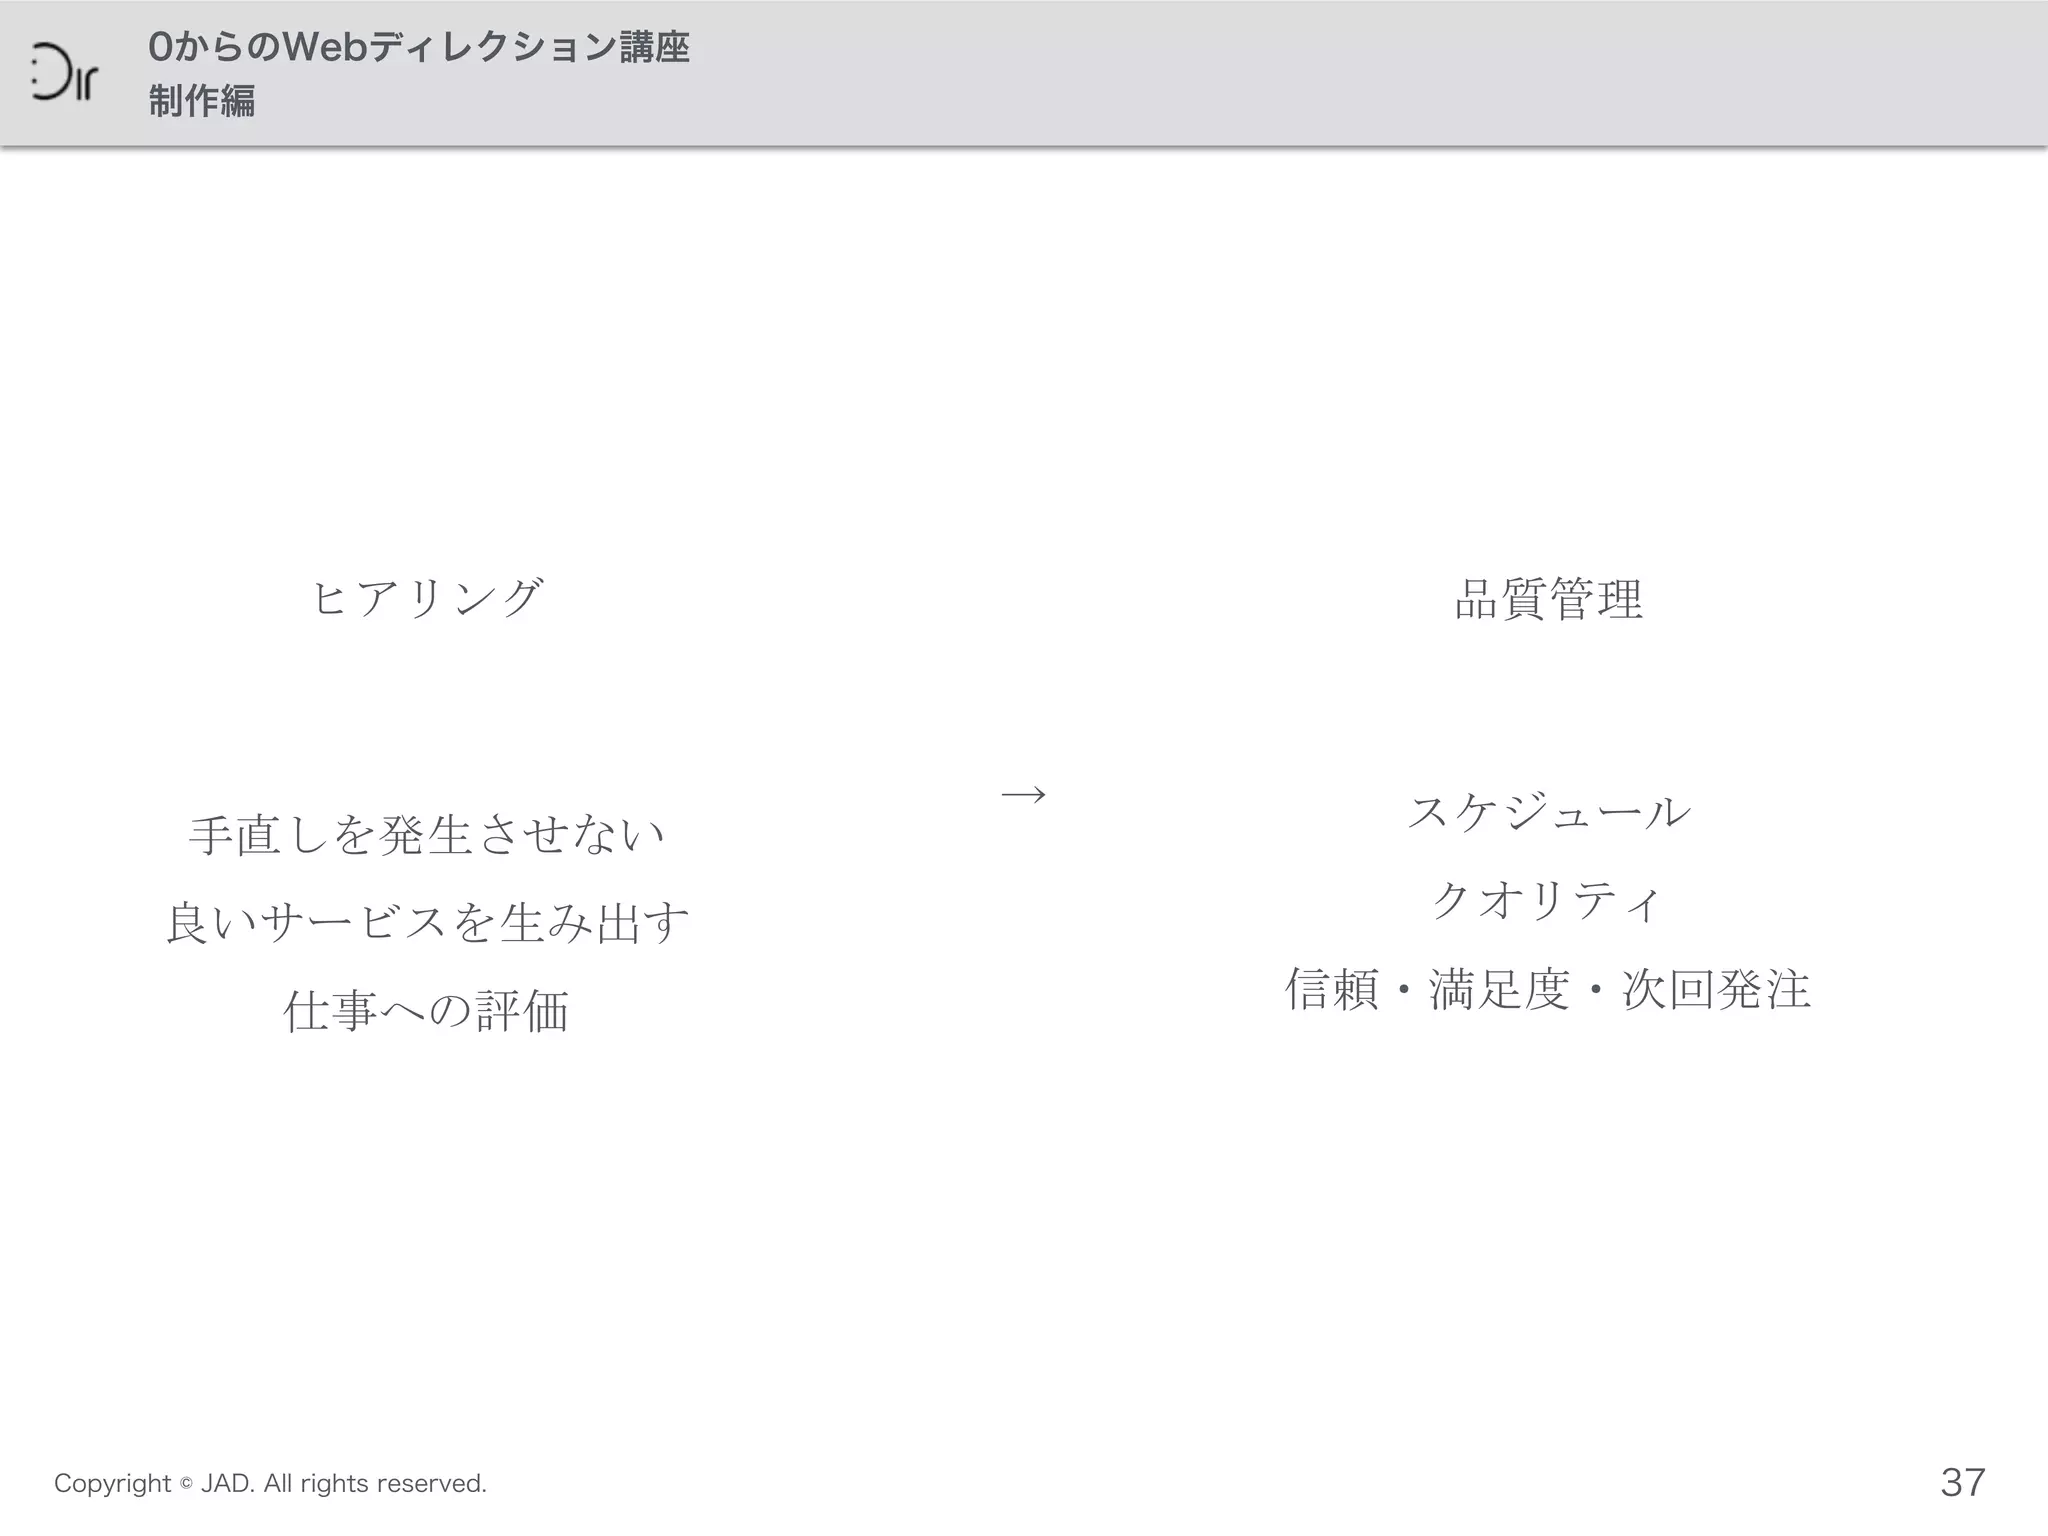Click the heading '品質管理'
2048x1536 pixels.
click(x=1549, y=599)
